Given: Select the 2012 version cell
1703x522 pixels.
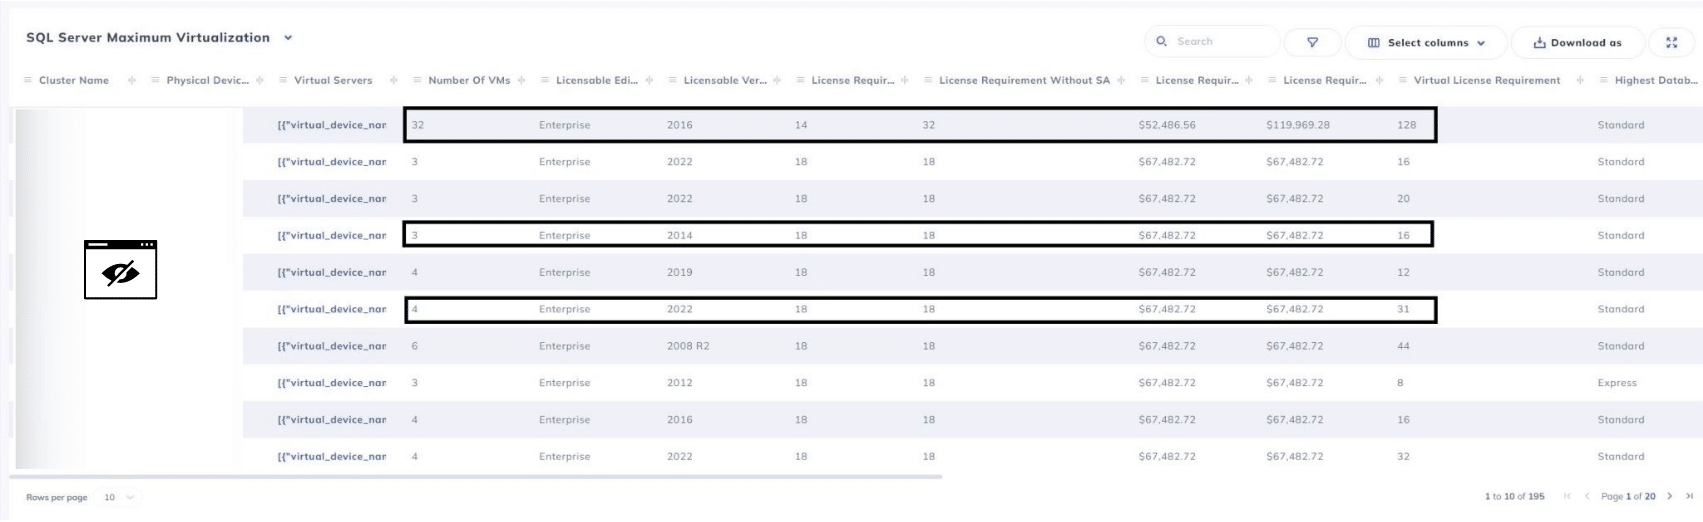Looking at the screenshot, I should pyautogui.click(x=680, y=383).
